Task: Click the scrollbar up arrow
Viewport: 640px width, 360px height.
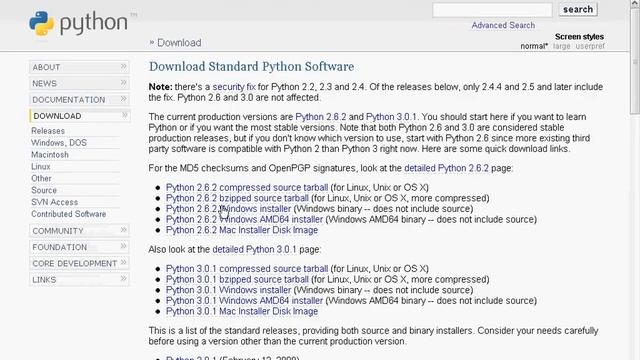Action: 635,3
